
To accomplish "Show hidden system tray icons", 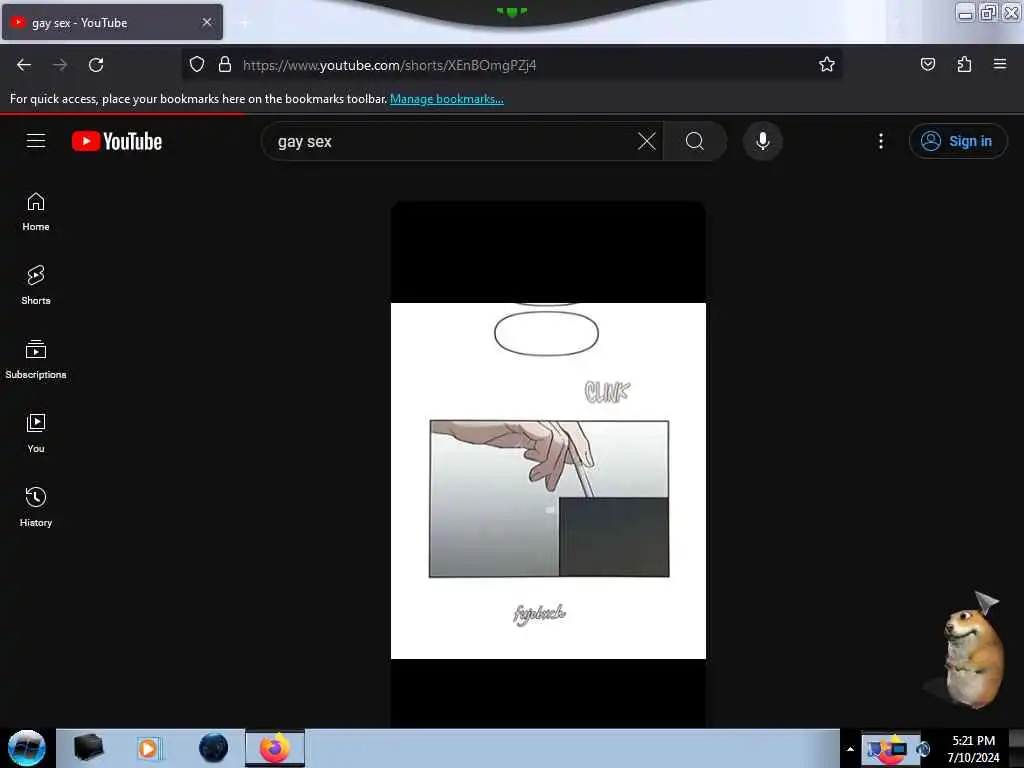I will click(x=850, y=749).
